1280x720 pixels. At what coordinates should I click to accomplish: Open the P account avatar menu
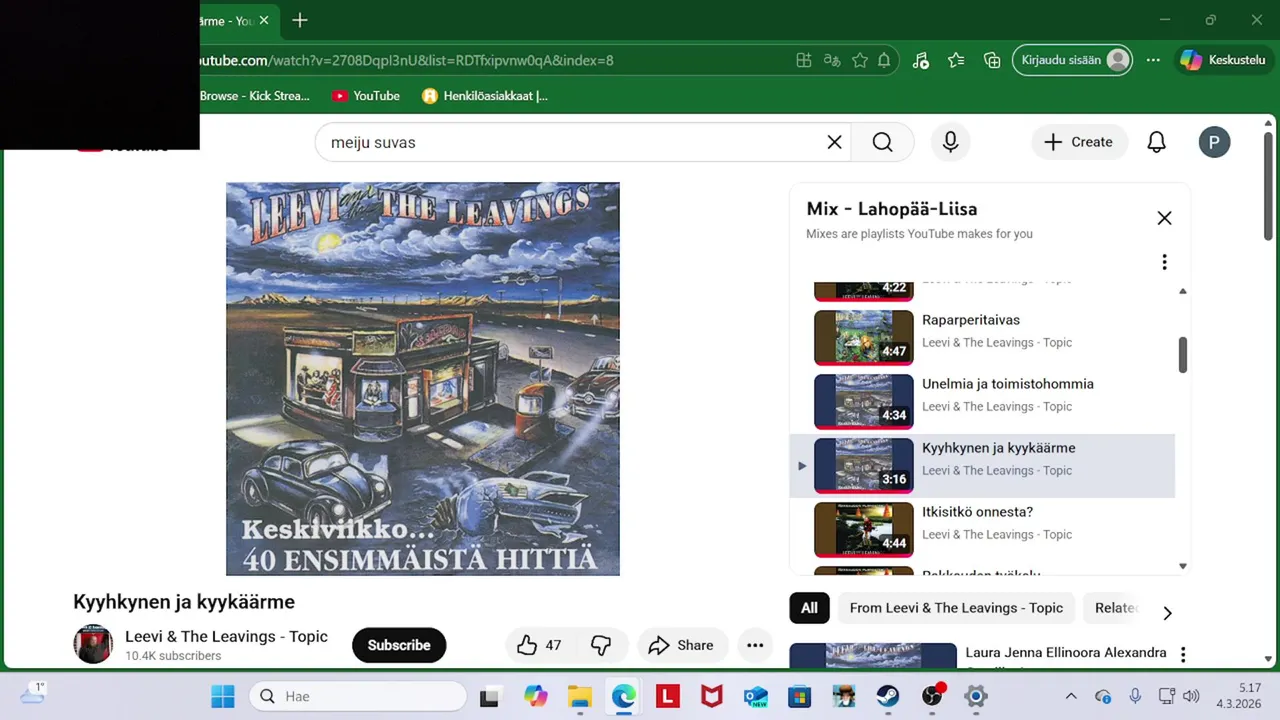pos(1214,142)
